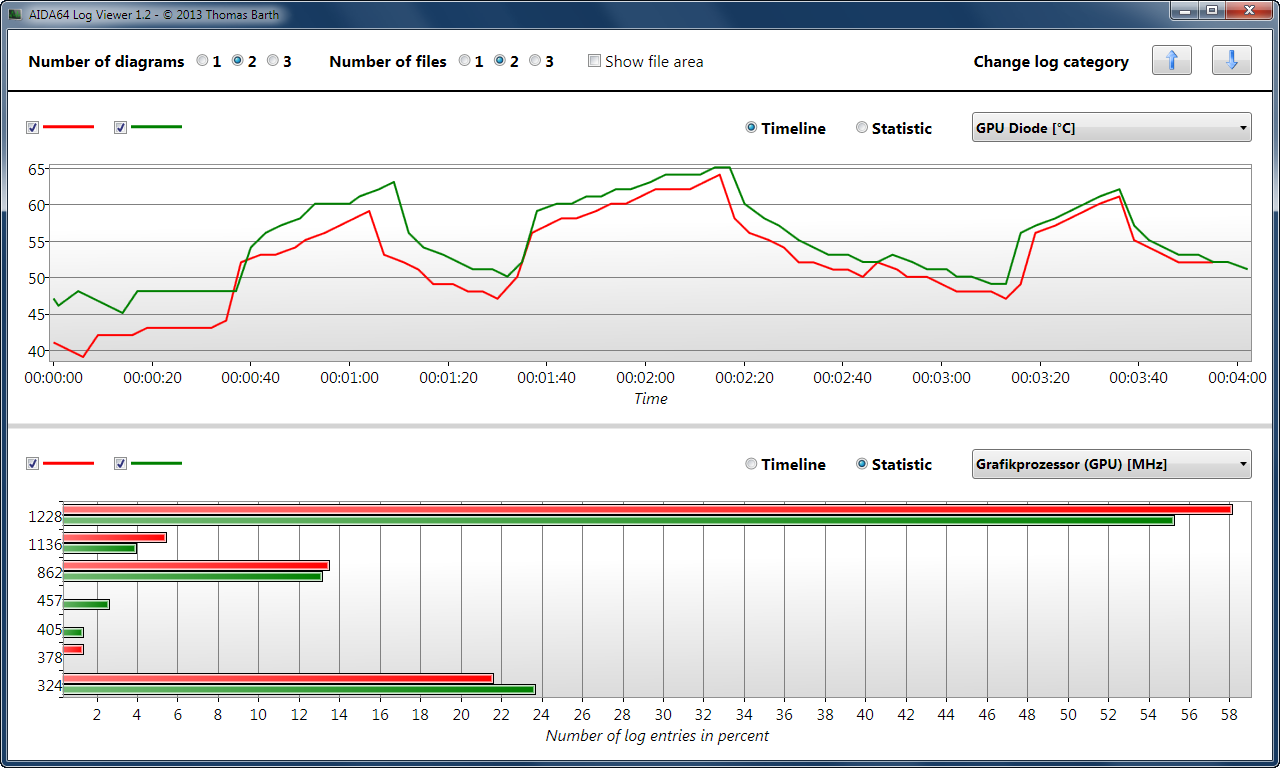Open the Grafikprozessor (GPU) [MHz] dropdown
This screenshot has height=768, width=1280.
(x=1112, y=463)
